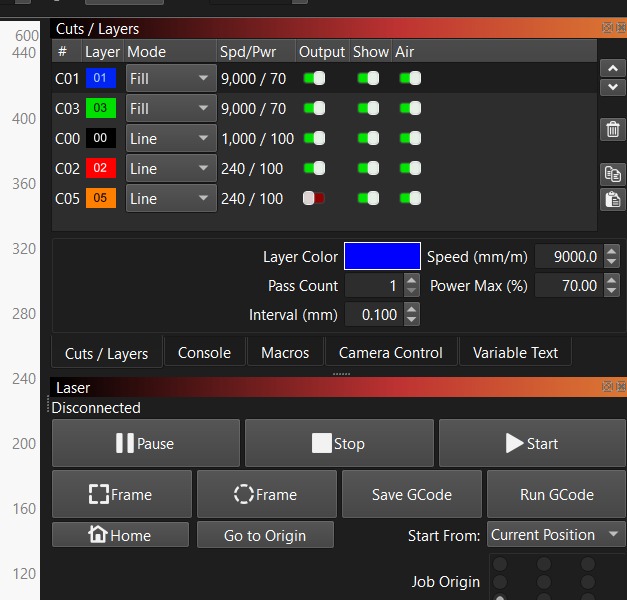Click the paste layer settings icon
This screenshot has height=600, width=627.
612,198
